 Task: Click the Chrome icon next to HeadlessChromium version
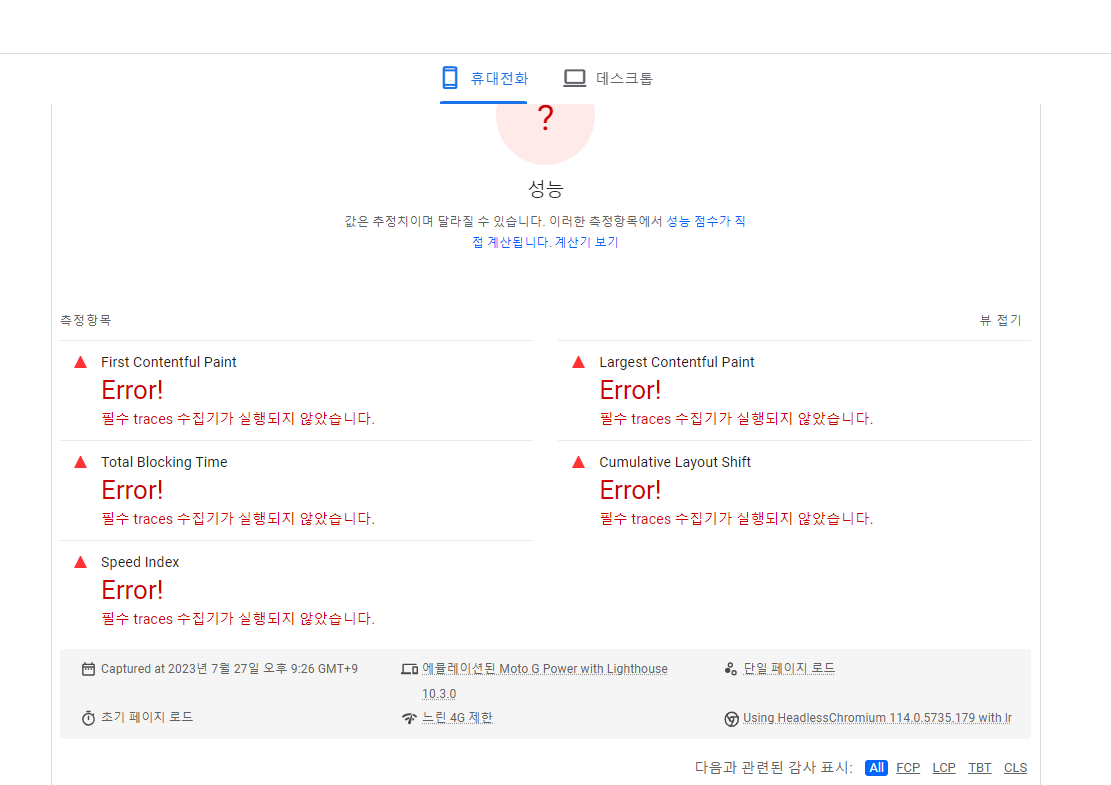click(x=733, y=718)
